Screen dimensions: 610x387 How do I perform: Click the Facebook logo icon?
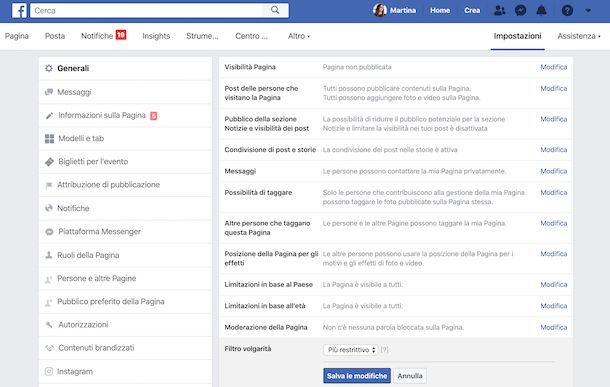(x=19, y=11)
